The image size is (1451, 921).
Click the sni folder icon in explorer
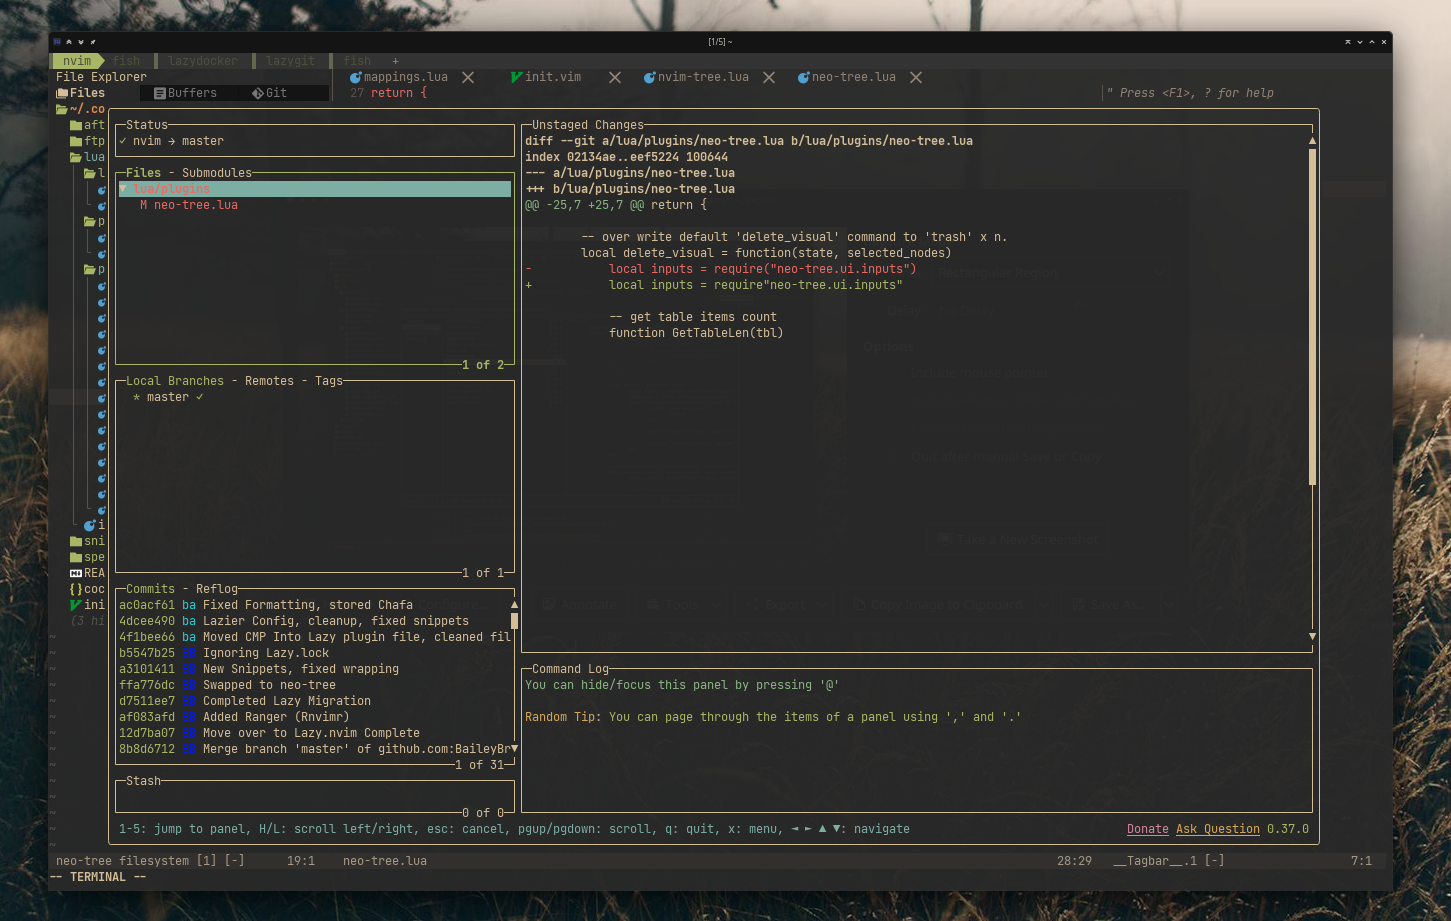tap(76, 541)
